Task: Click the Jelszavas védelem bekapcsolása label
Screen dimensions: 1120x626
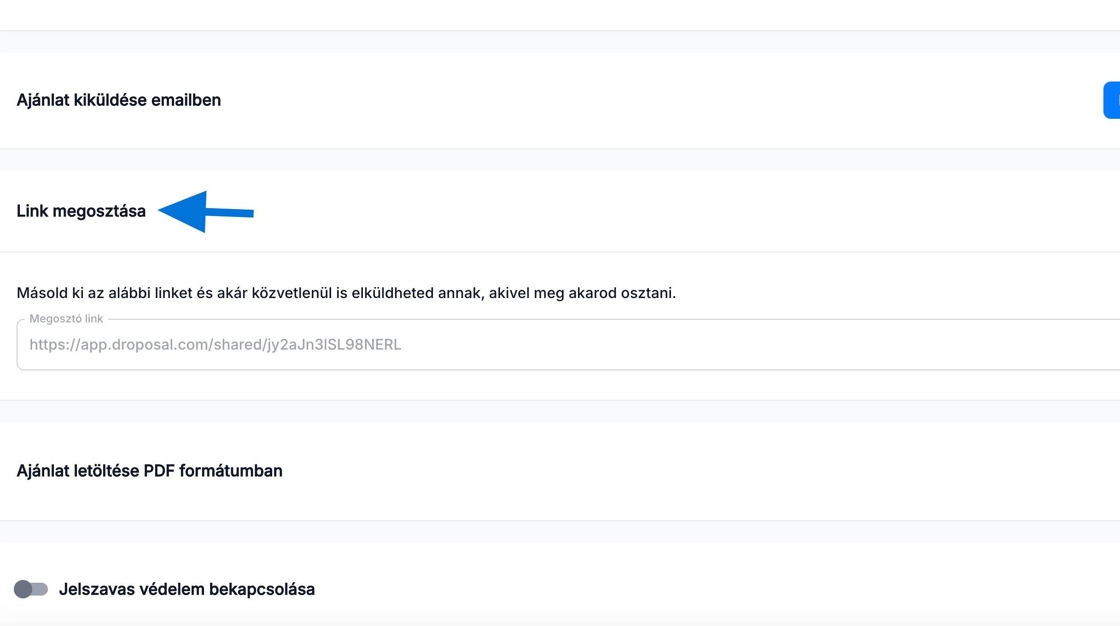Action: (186, 589)
